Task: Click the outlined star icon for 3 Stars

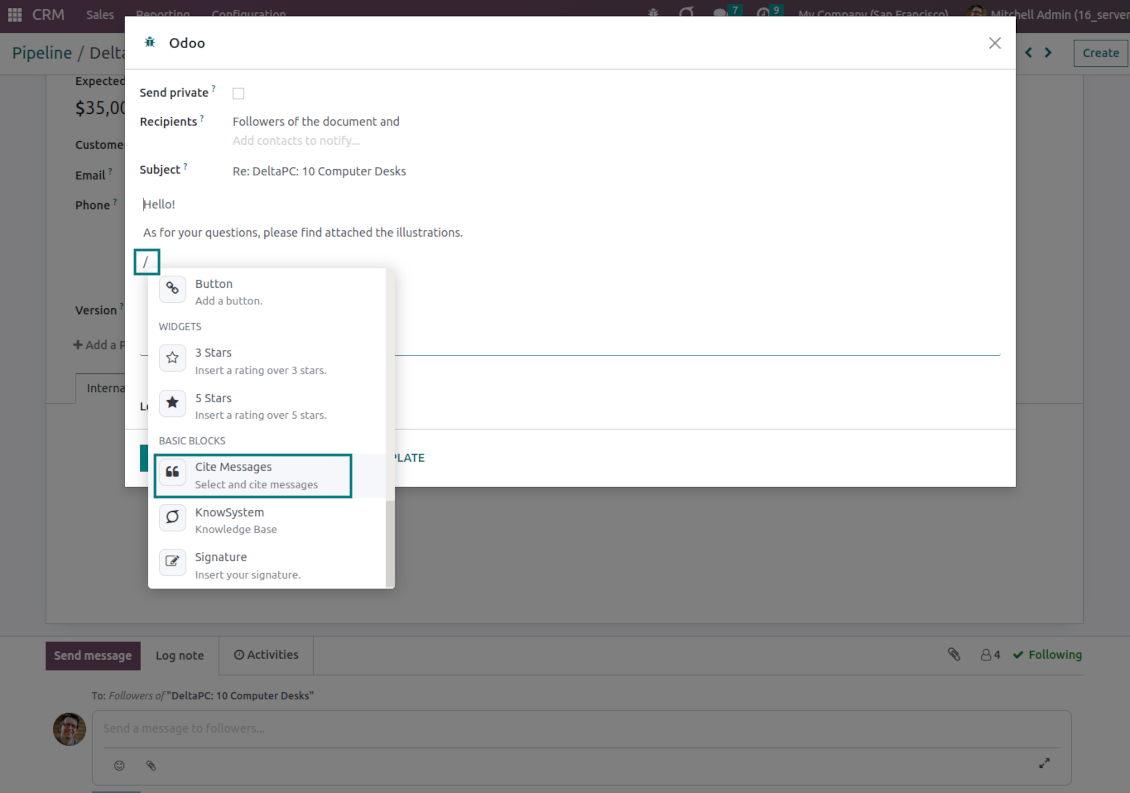Action: click(172, 358)
